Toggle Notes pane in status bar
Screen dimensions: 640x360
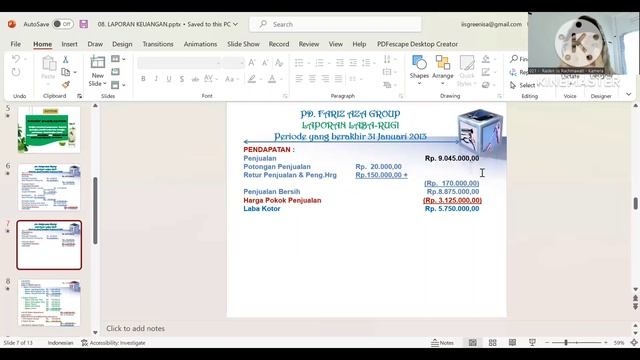coord(442,343)
